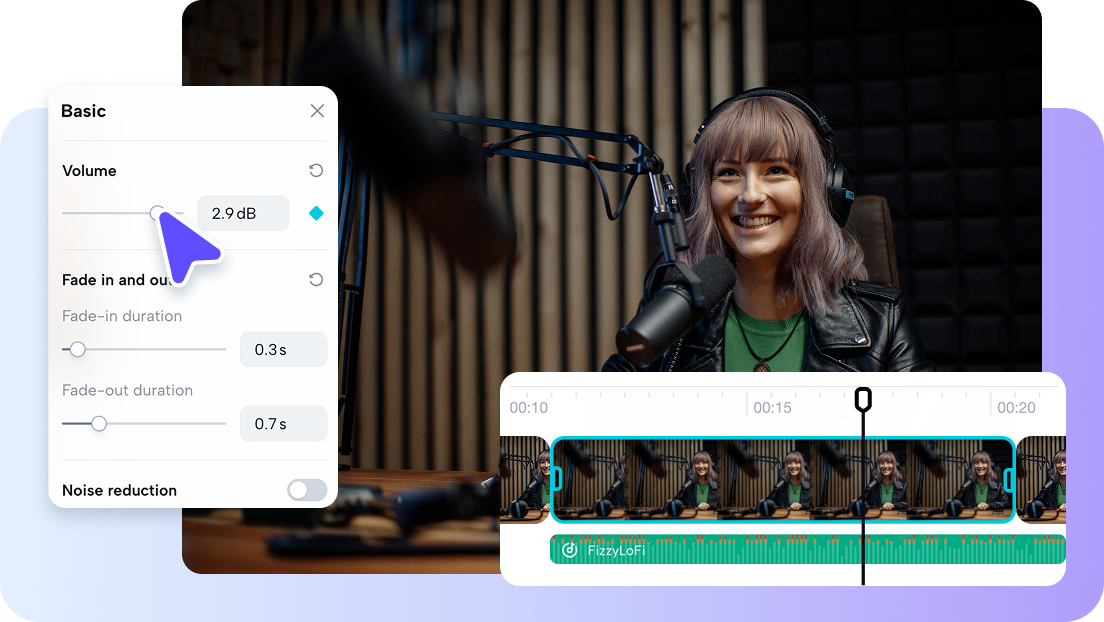Grab the playhead marker on the timeline

(x=862, y=399)
